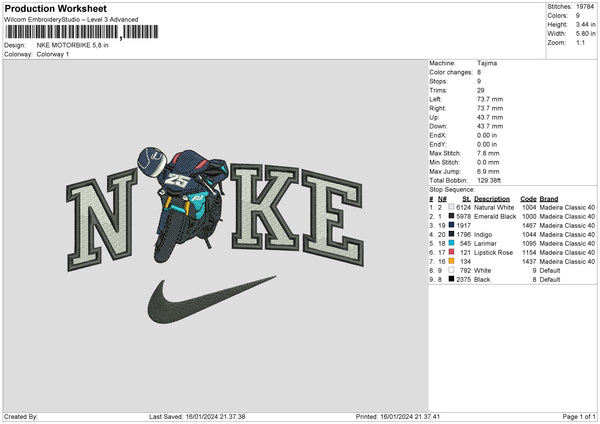The width and height of the screenshot is (600, 424).
Task: Select the White swatch in stop row 8
Action: [x=452, y=270]
